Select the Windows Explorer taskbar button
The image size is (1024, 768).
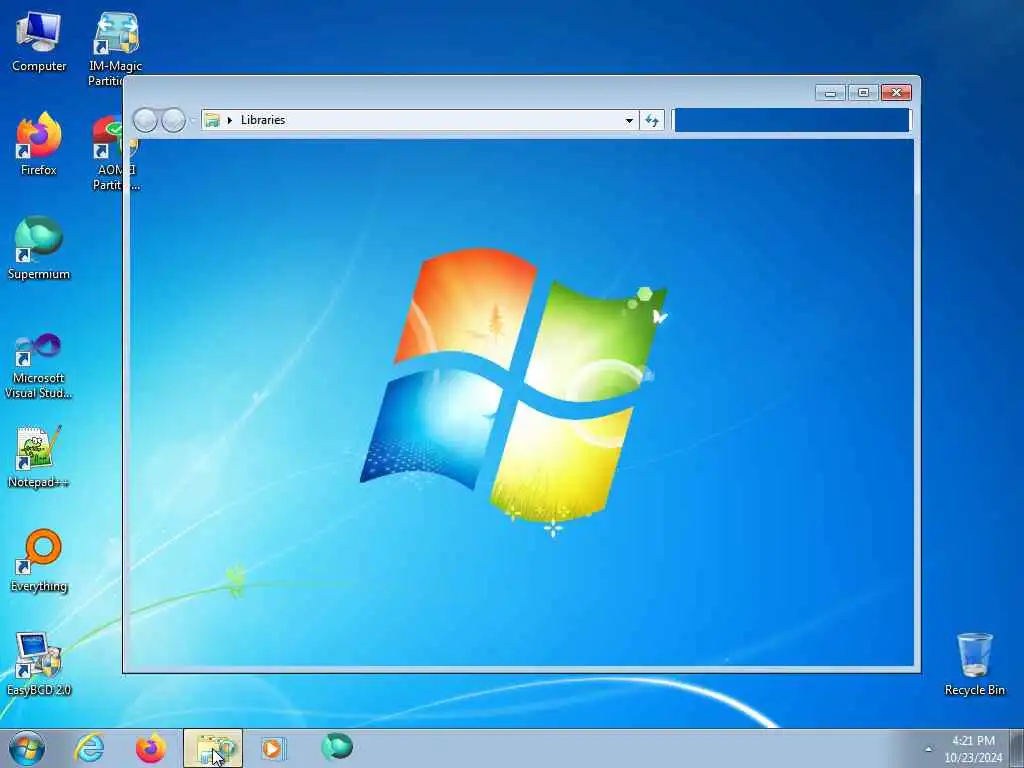tap(213, 748)
